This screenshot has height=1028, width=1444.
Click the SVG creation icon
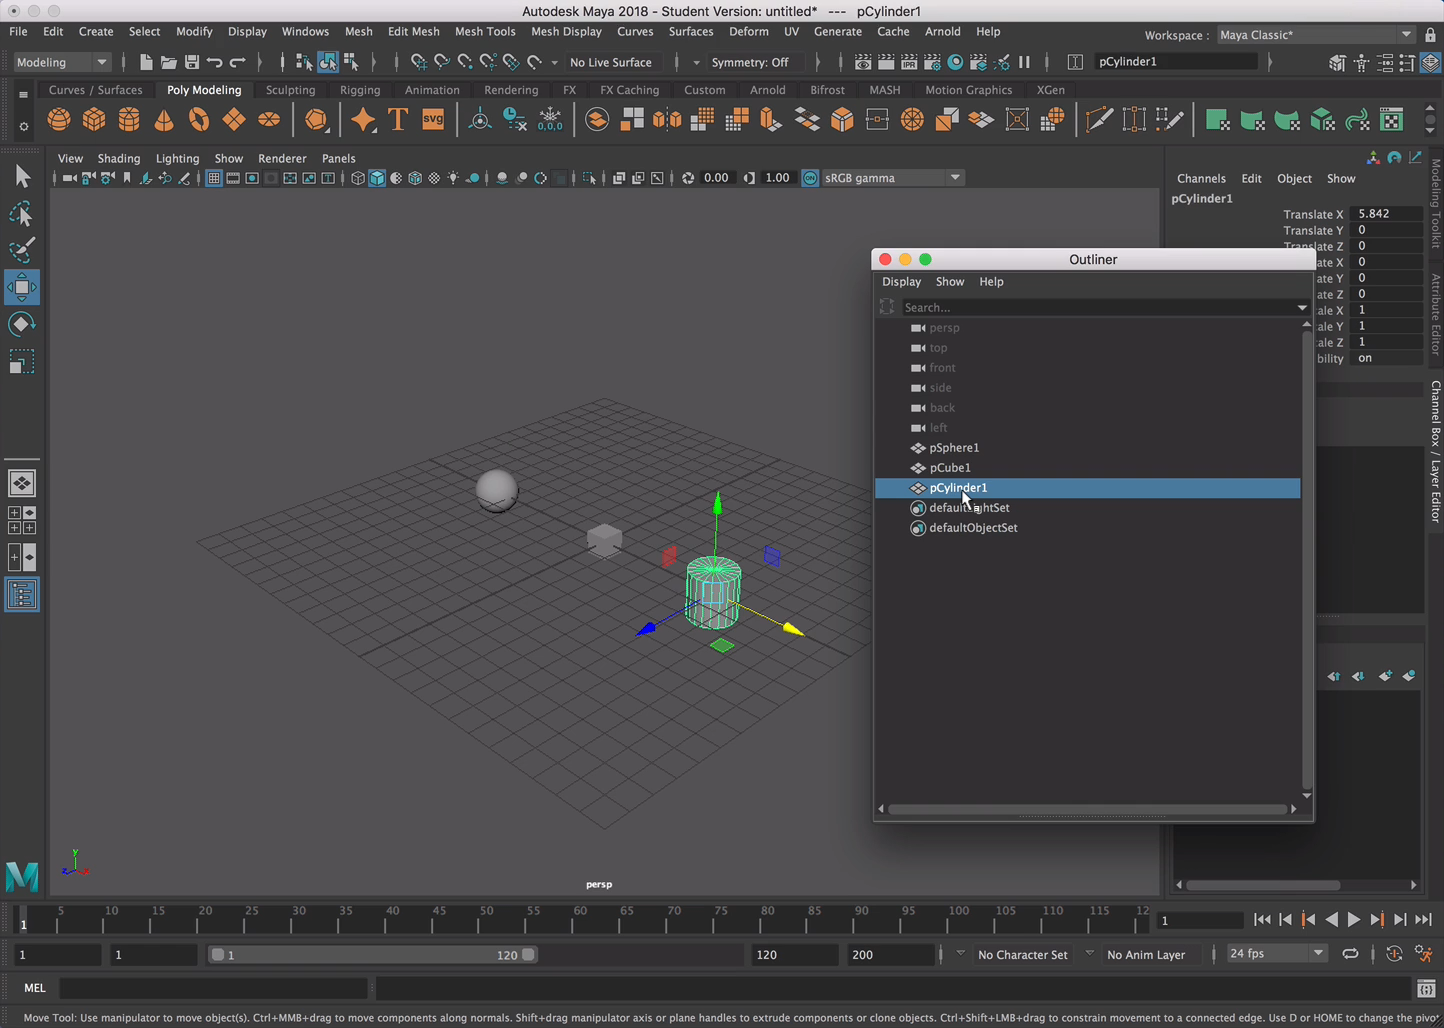(x=432, y=119)
